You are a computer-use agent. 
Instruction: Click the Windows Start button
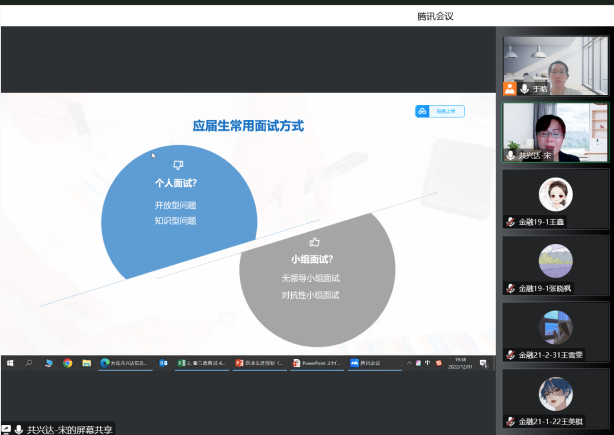(x=9, y=363)
